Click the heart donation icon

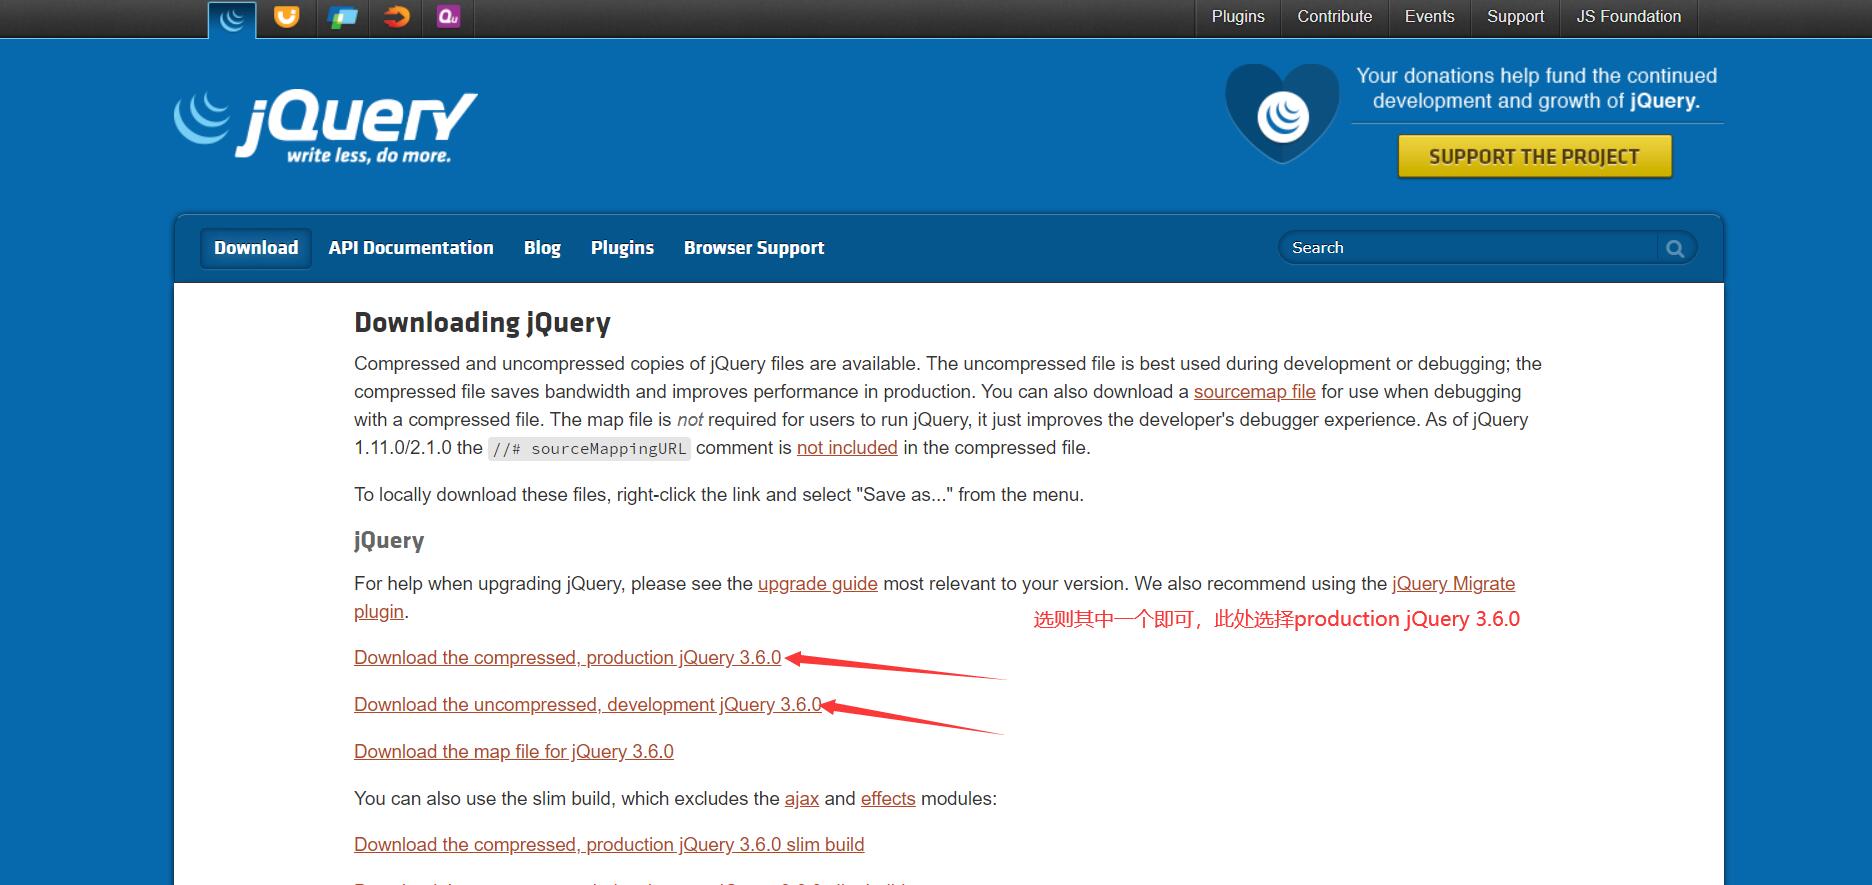pos(1282,115)
